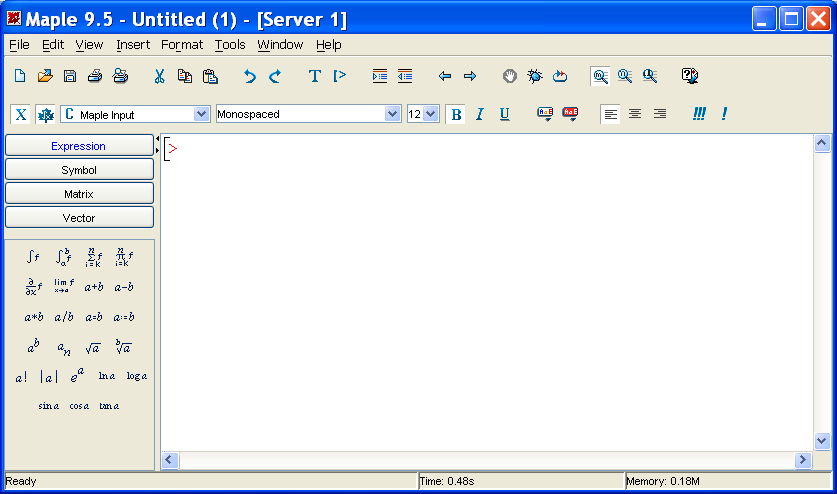Image resolution: width=837 pixels, height=494 pixels.
Task: Interrupt computation with the hand stop icon
Action: pyautogui.click(x=509, y=76)
